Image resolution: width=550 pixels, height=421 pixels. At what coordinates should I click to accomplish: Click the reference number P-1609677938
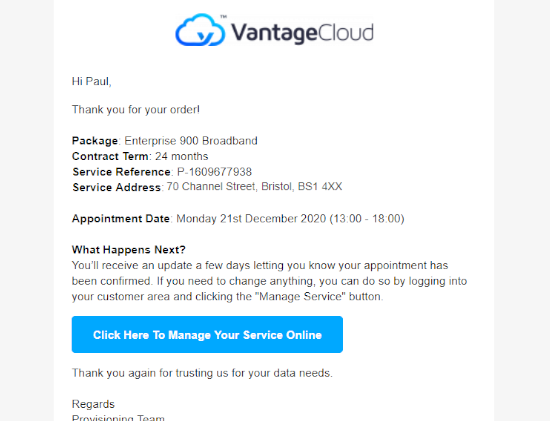coord(214,172)
